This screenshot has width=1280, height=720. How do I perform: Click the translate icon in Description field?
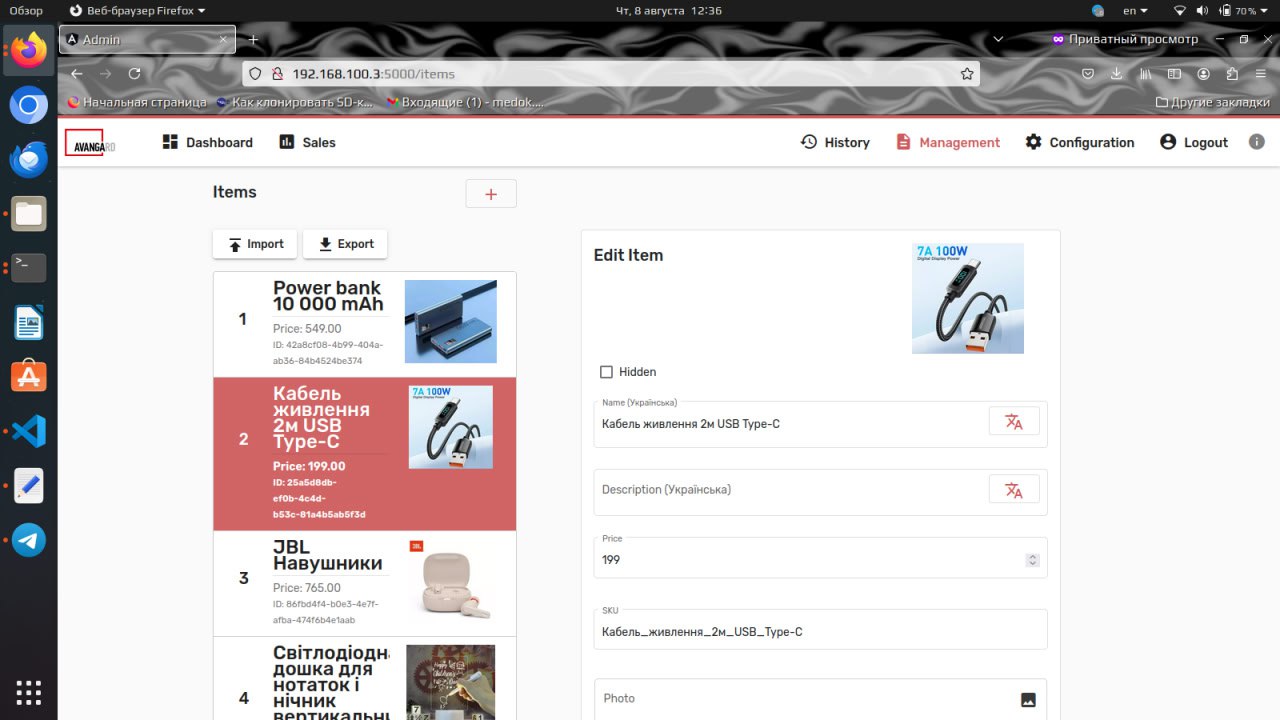click(x=1013, y=490)
